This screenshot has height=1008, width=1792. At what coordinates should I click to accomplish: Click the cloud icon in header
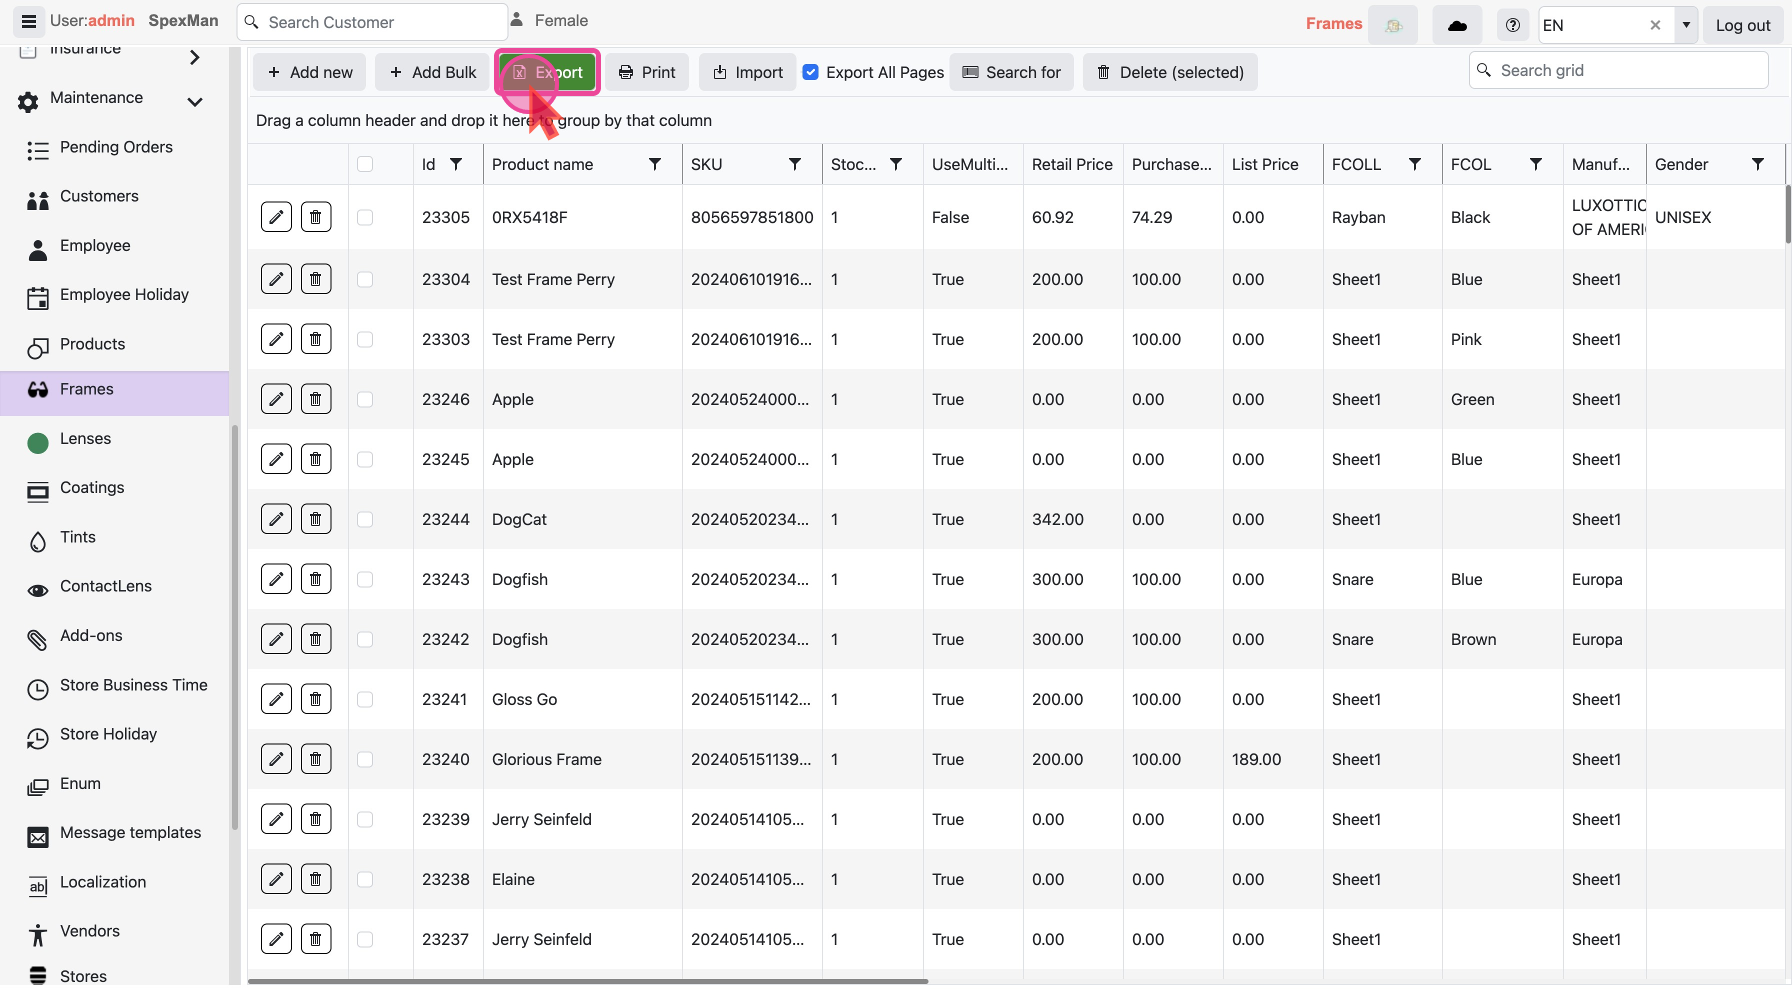click(1457, 25)
